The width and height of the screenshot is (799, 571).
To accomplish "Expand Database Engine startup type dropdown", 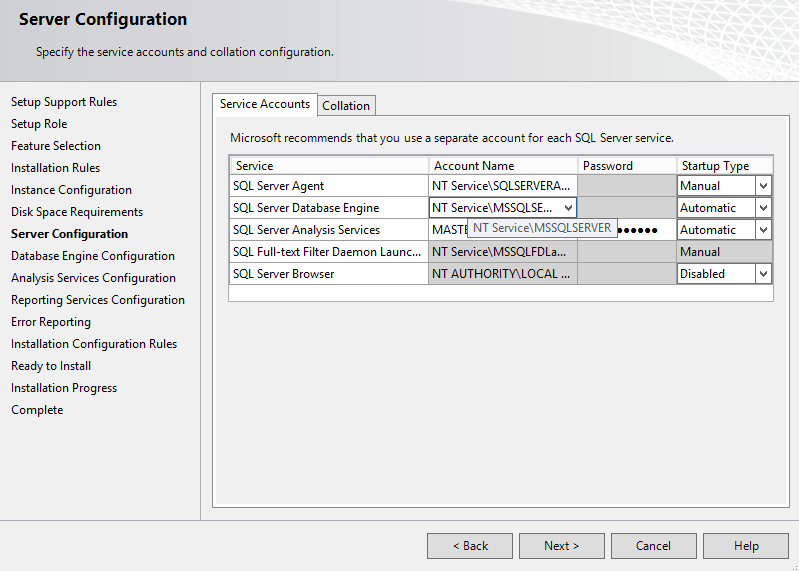I will click(763, 208).
